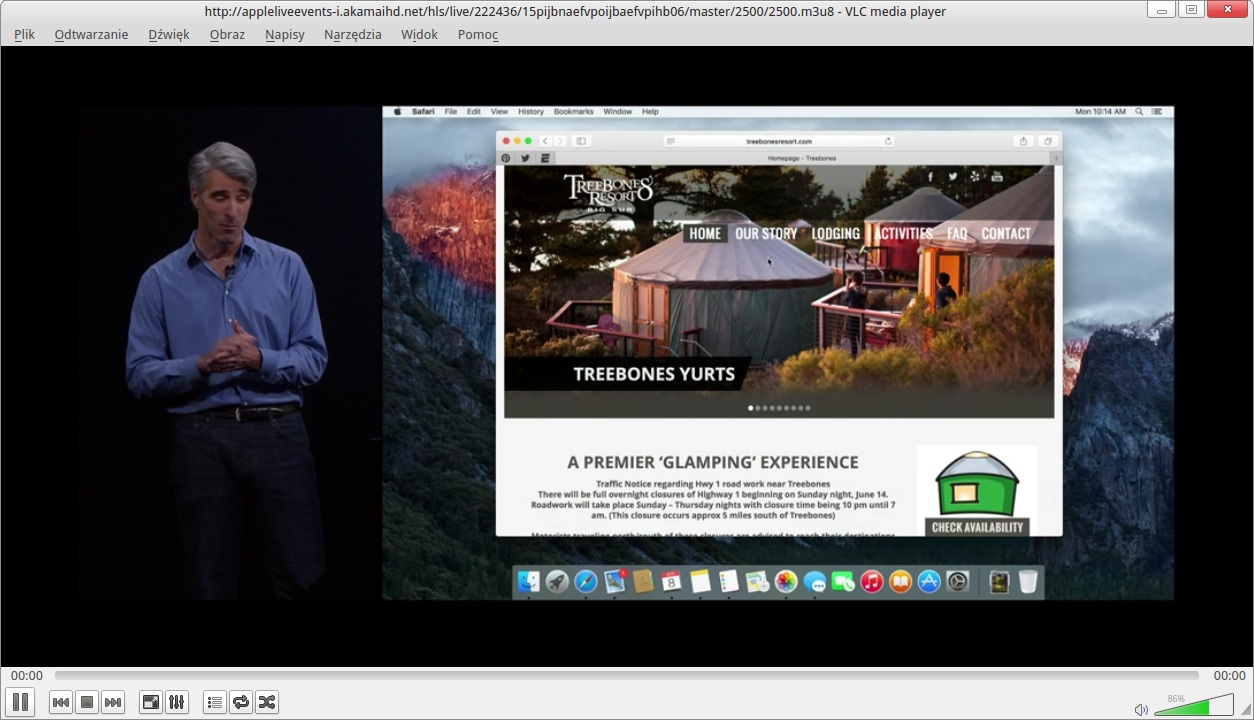
Task: Click the remaining time label on right
Action: [x=1229, y=676]
